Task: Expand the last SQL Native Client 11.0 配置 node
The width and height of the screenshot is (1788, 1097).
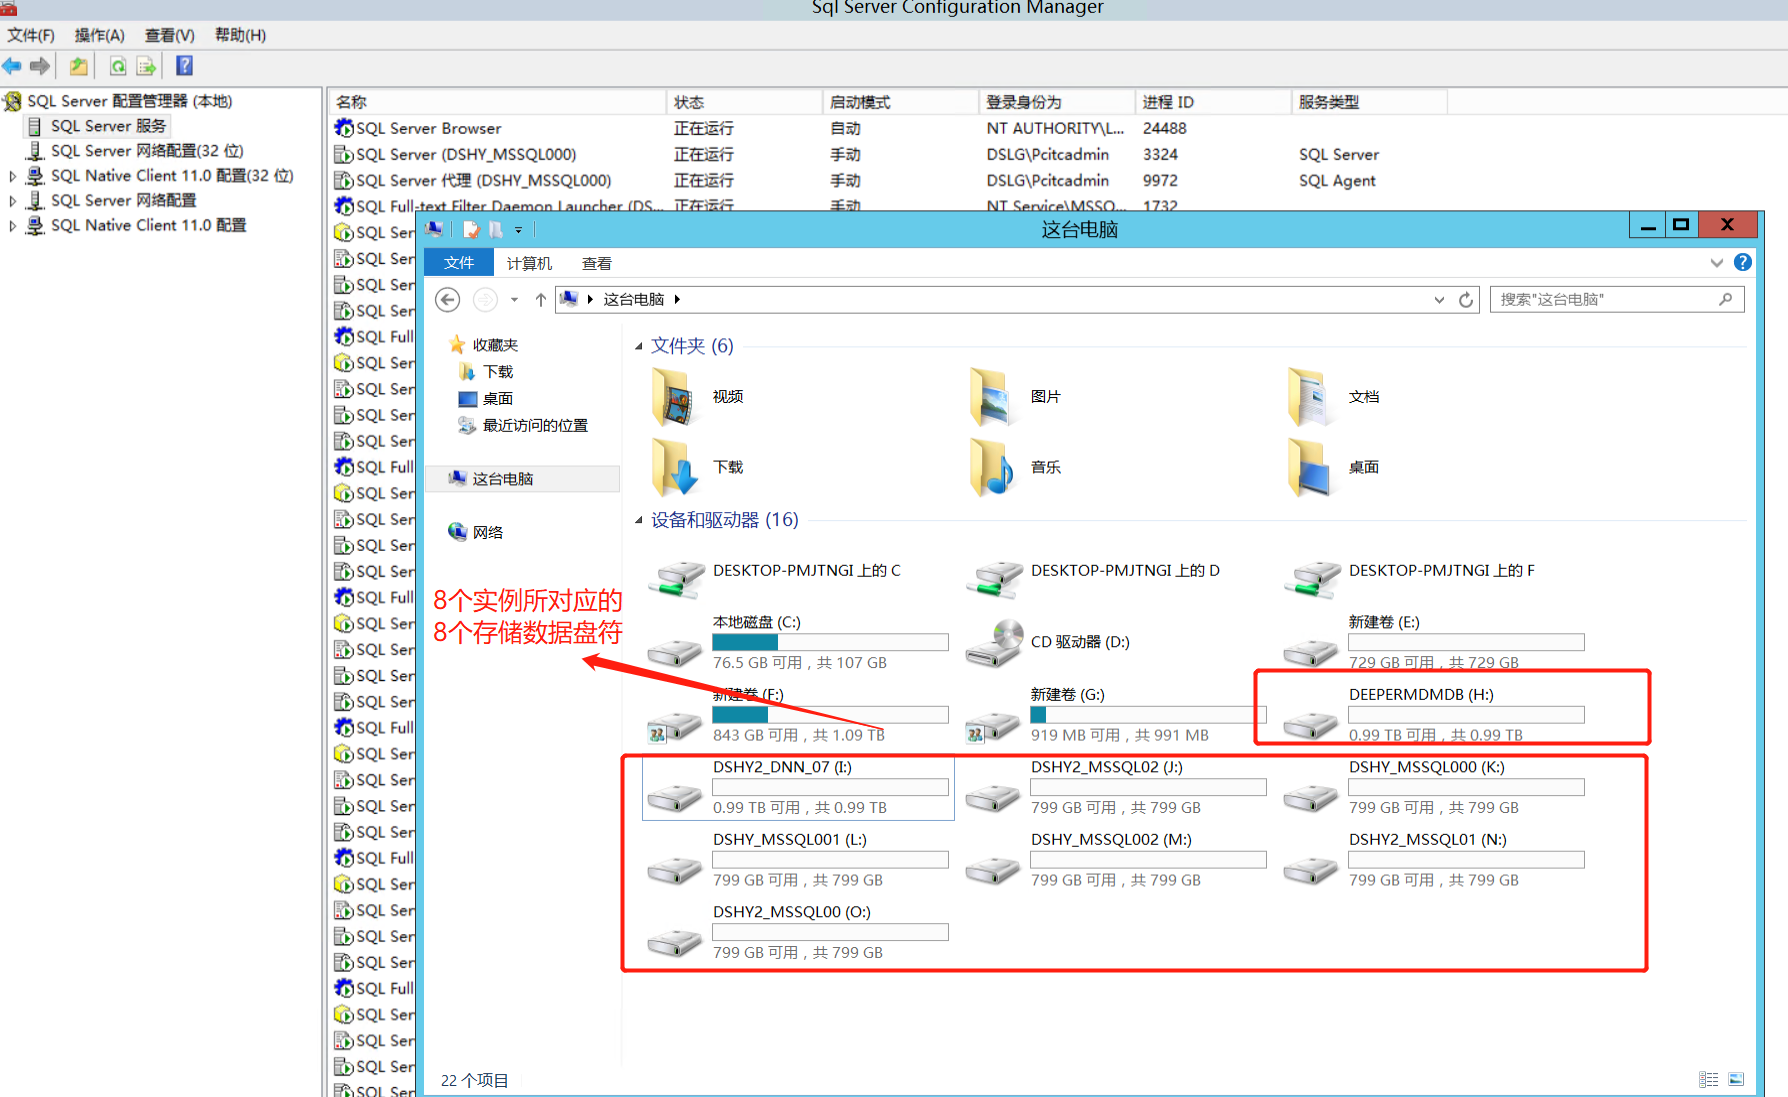Action: coord(12,226)
